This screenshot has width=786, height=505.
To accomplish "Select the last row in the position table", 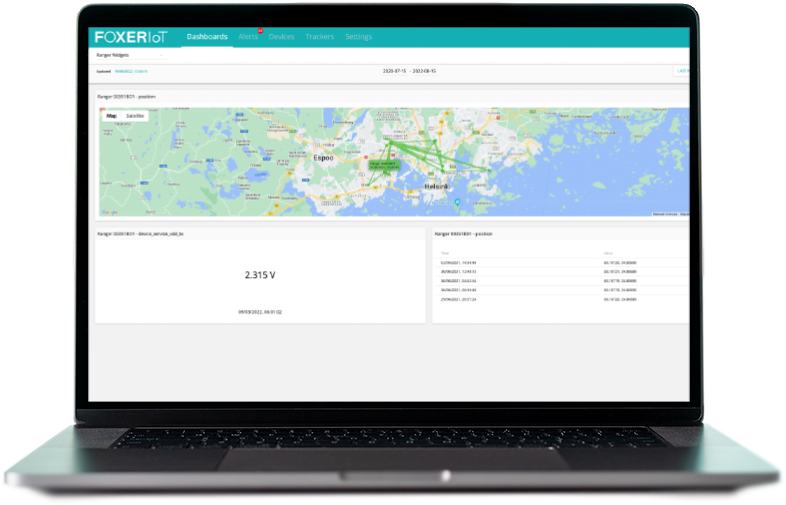I will (x=561, y=299).
